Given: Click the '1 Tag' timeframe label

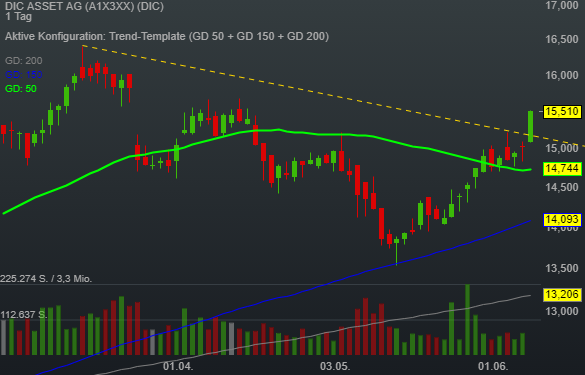Looking at the screenshot, I should tap(19, 17).
